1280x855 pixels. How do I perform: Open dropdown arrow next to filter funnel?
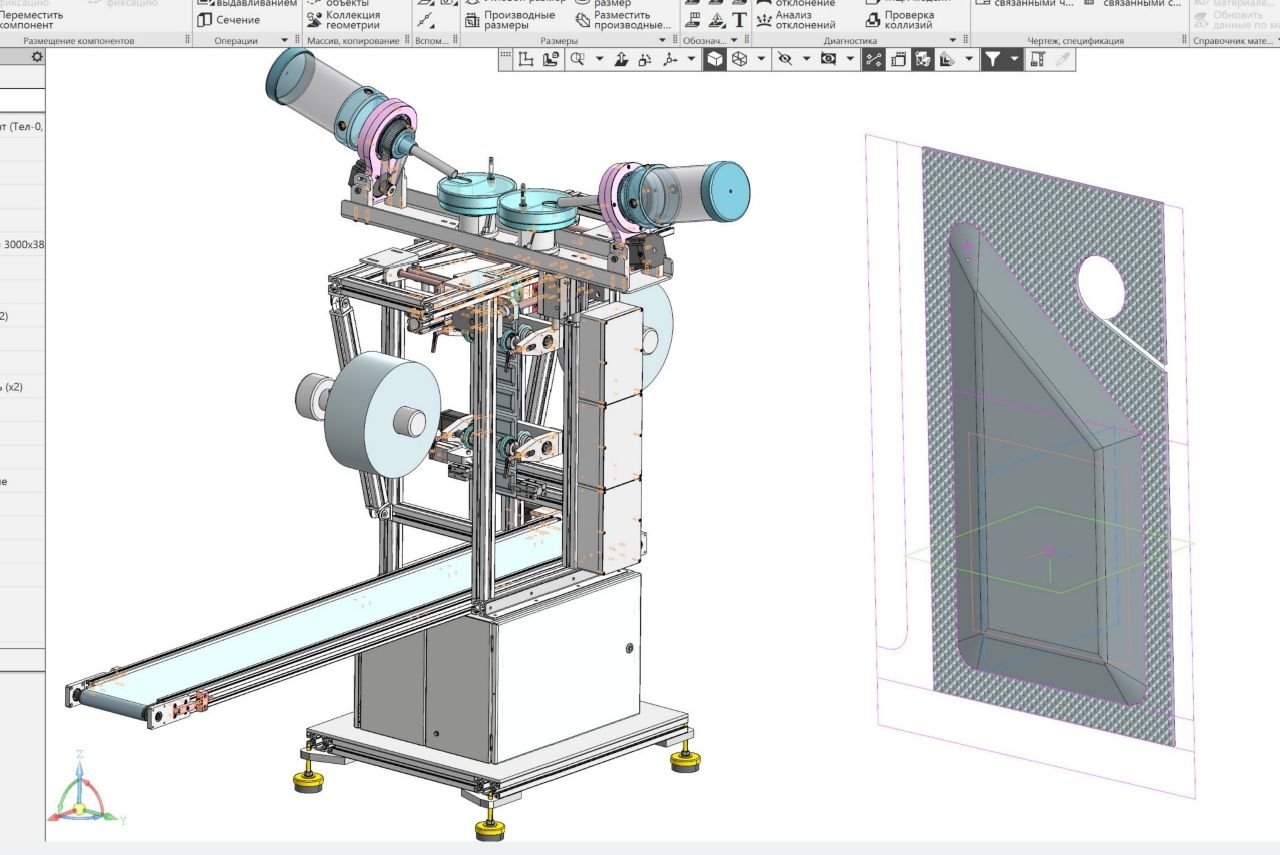point(1015,60)
